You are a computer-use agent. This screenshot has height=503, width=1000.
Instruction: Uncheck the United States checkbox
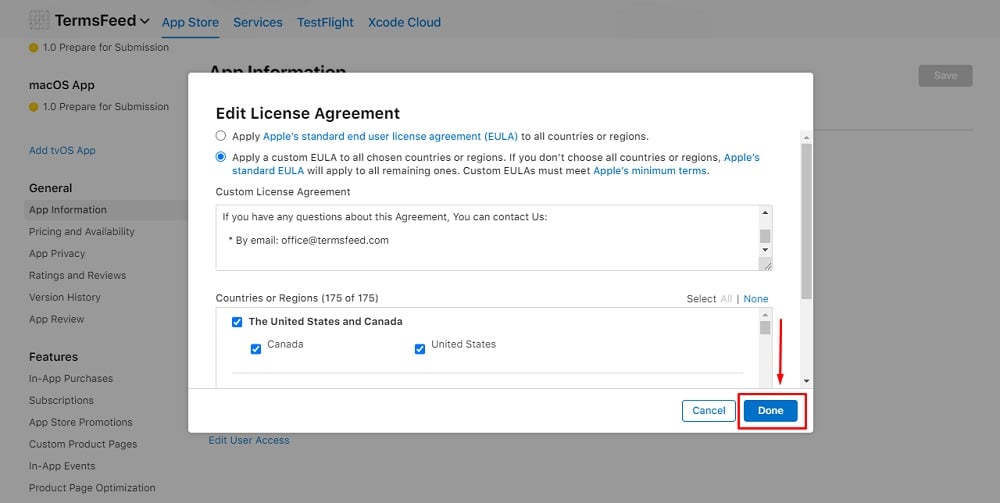420,349
